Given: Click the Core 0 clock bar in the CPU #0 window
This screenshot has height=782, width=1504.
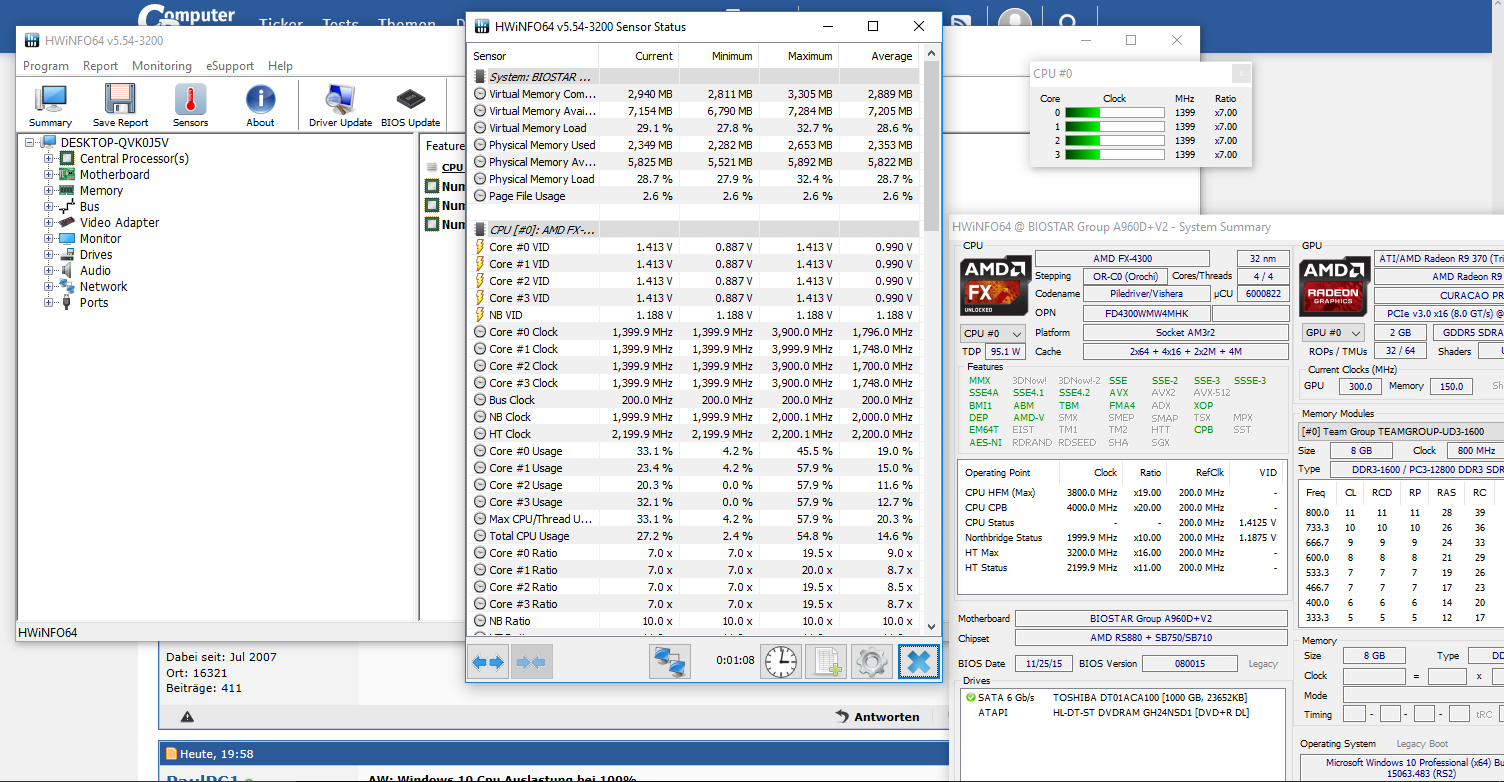Looking at the screenshot, I should click(1113, 113).
